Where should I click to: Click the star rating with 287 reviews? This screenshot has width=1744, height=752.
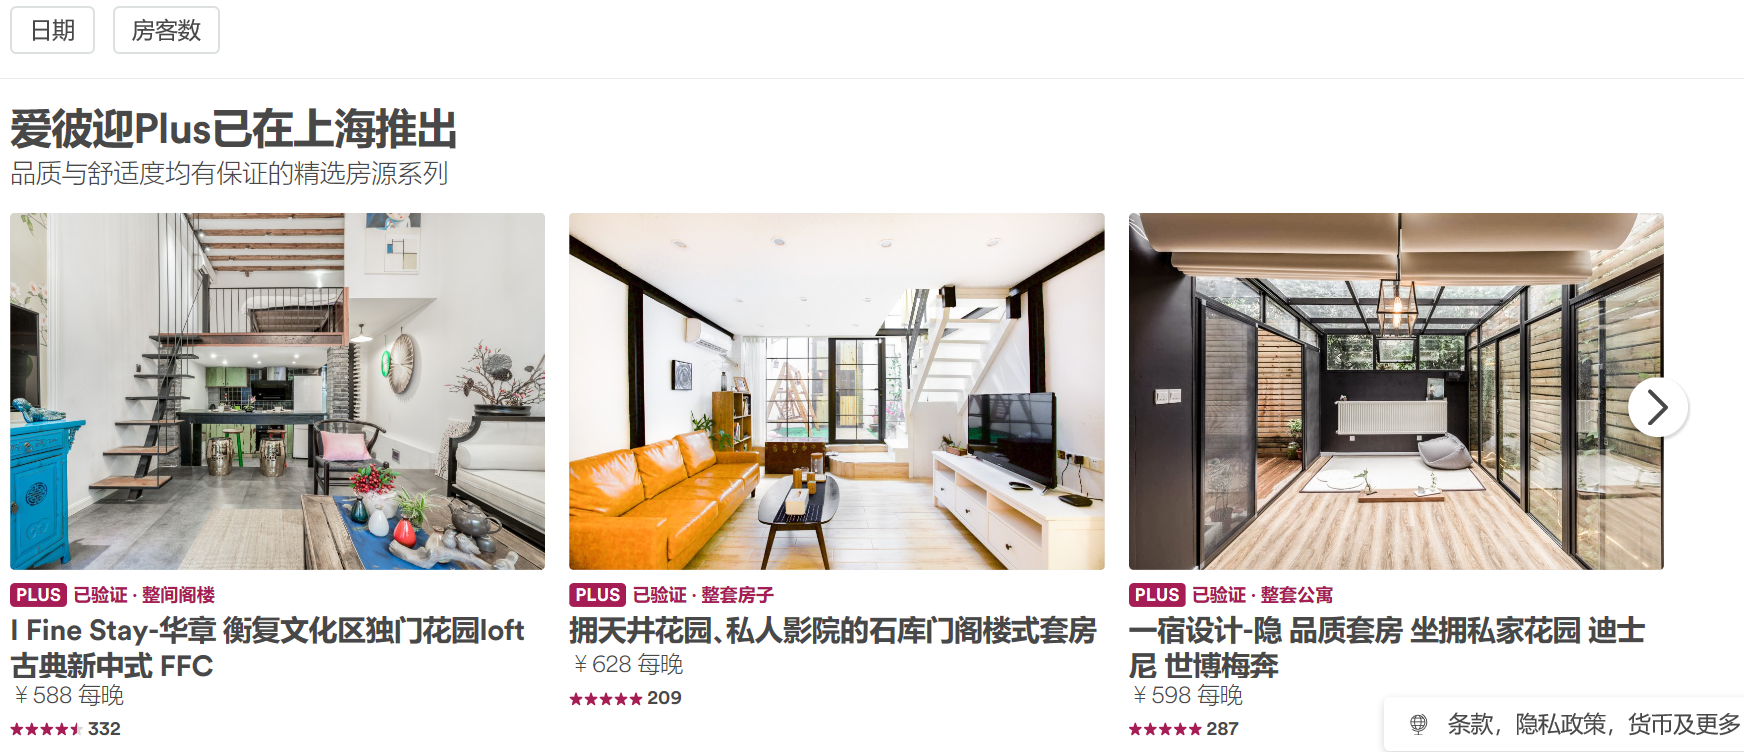tap(1184, 729)
